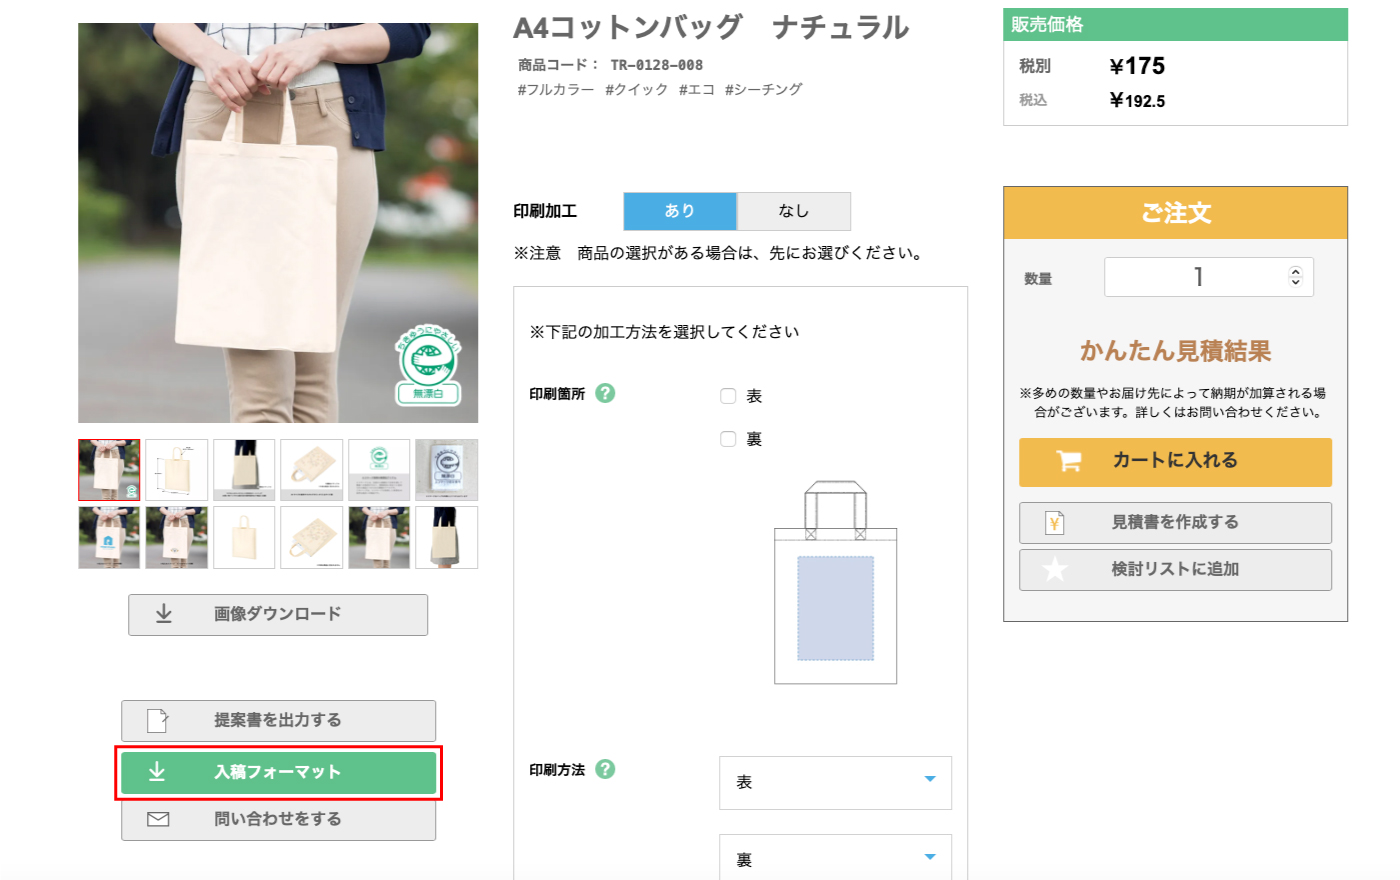Open the 表 print method dropdown
This screenshot has width=1400, height=880.
835,782
